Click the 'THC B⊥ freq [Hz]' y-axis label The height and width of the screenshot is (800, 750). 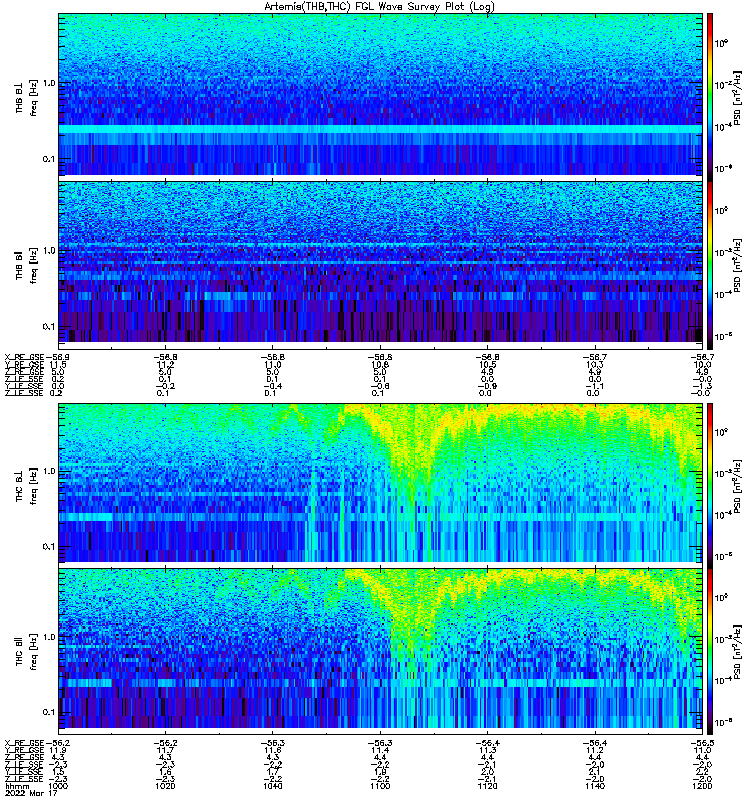[x=26, y=485]
